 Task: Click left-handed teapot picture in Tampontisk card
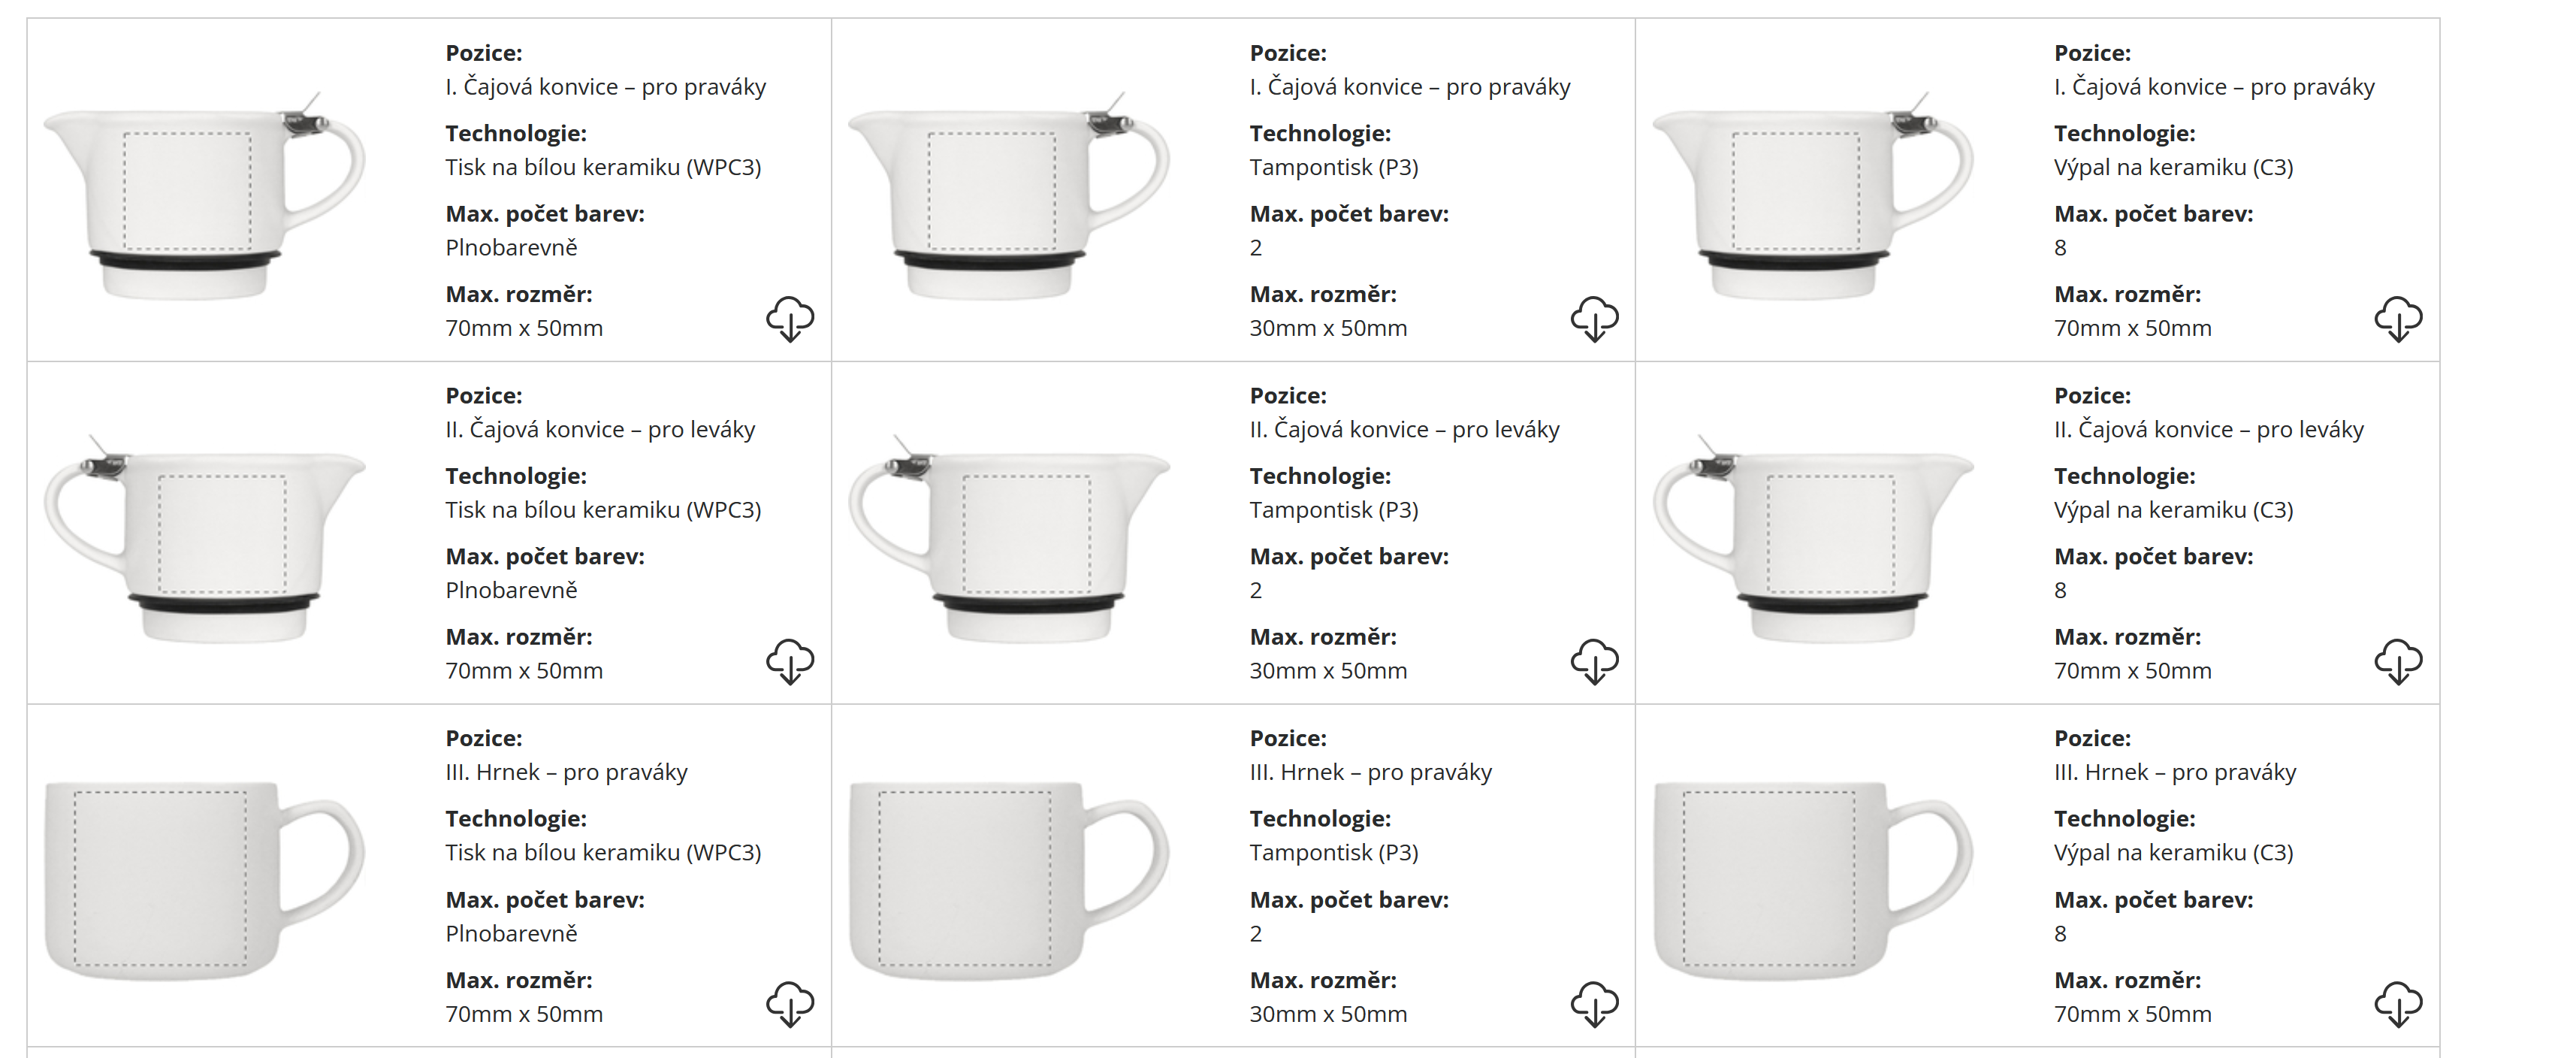(x=1009, y=541)
